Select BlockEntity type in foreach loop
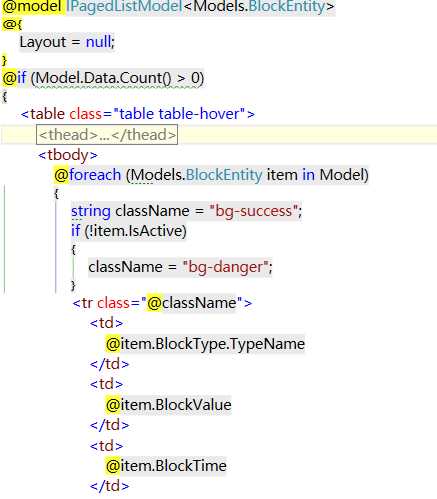This screenshot has height=499, width=437. coord(224,175)
